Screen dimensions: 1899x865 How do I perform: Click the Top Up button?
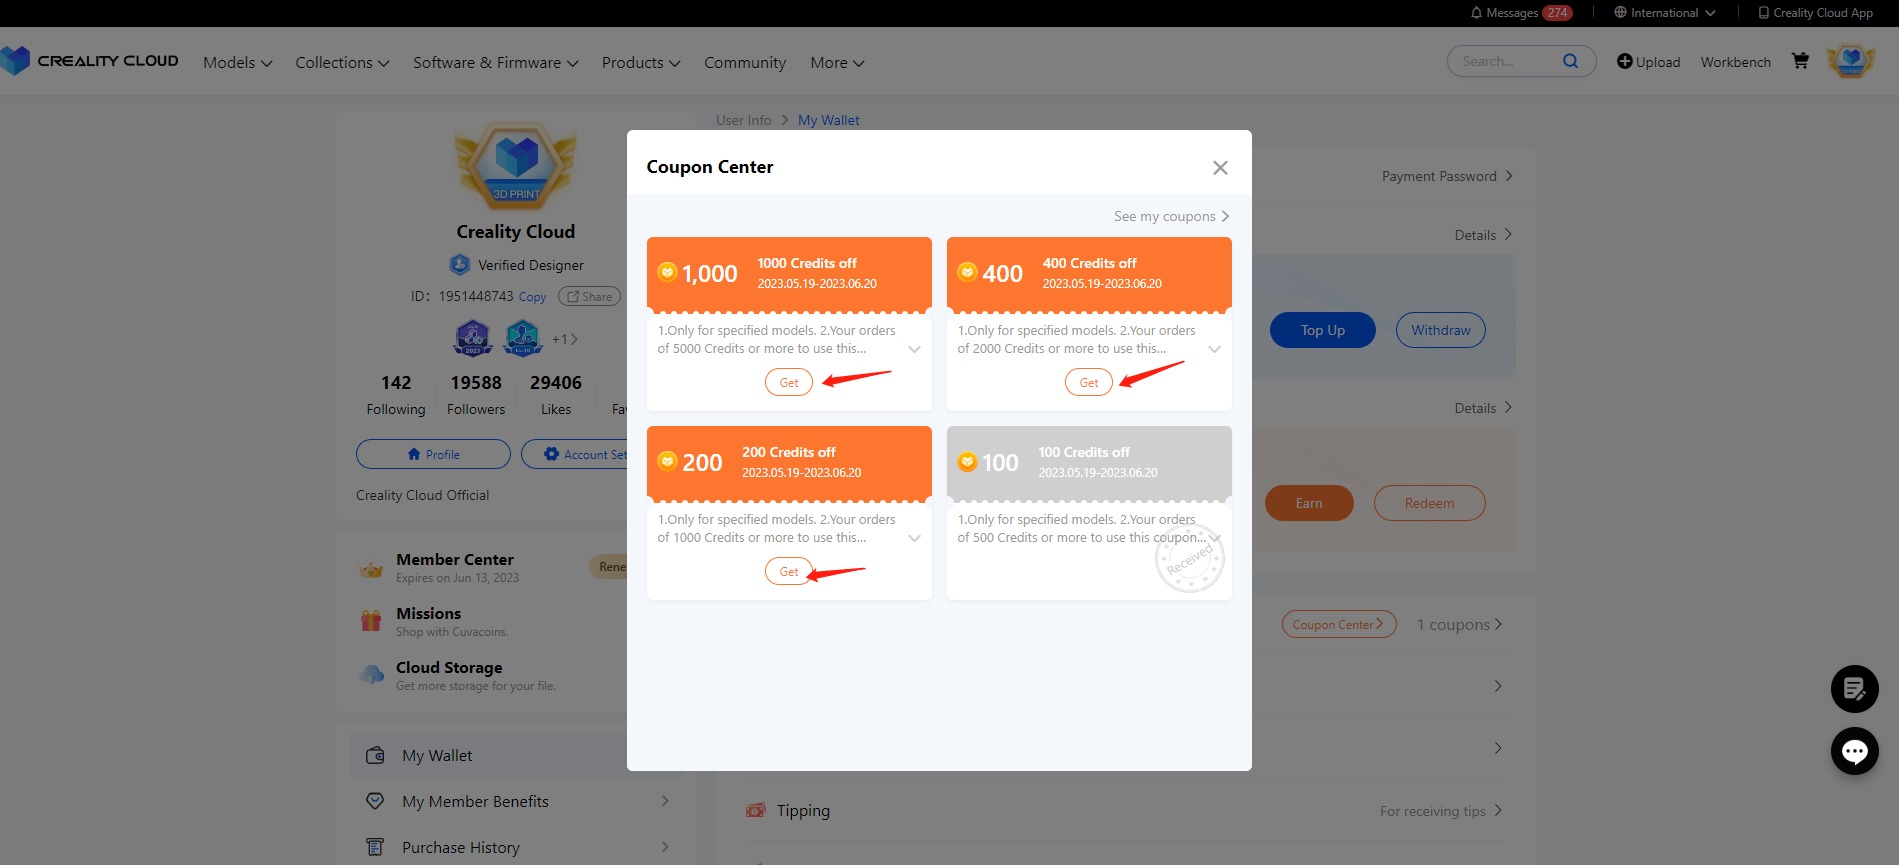pyautogui.click(x=1323, y=330)
